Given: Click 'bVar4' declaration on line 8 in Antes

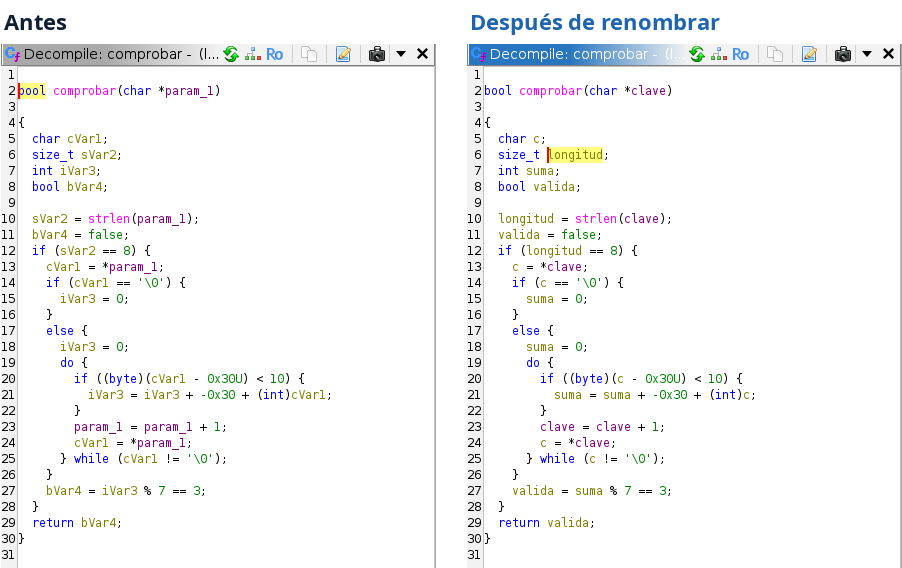Looking at the screenshot, I should (85, 187).
